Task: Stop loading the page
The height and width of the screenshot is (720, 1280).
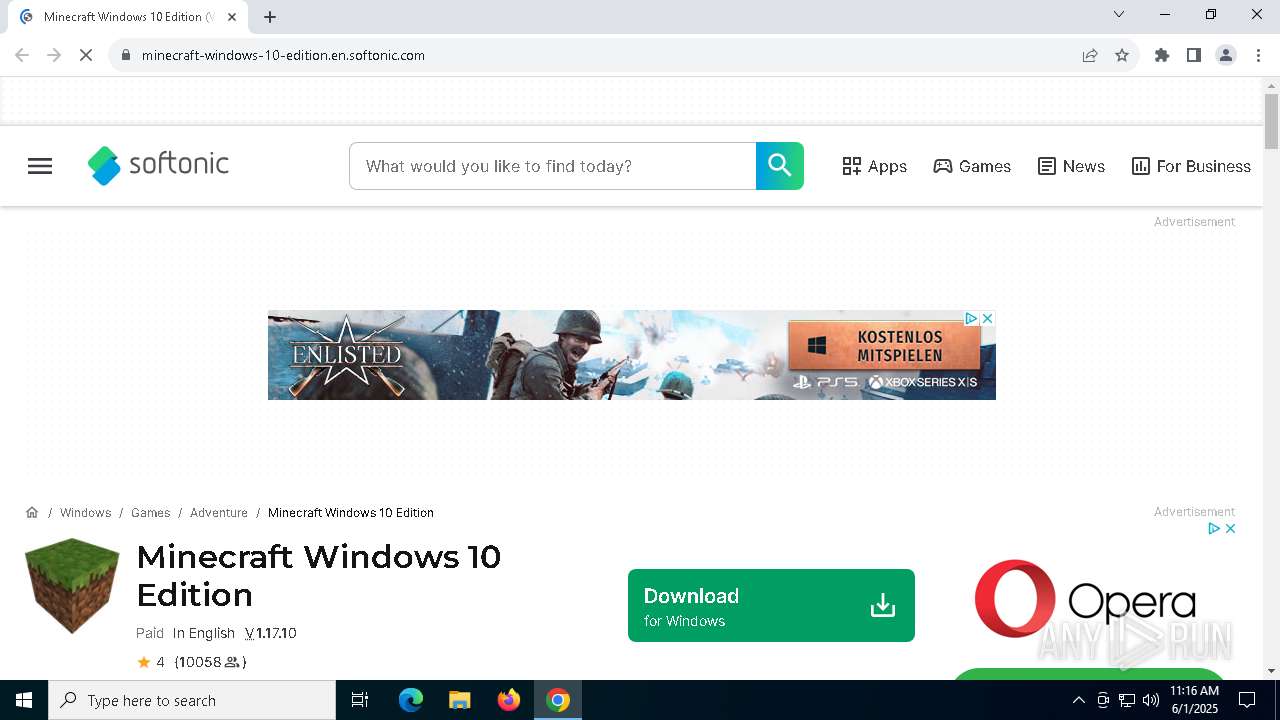Action: point(86,55)
